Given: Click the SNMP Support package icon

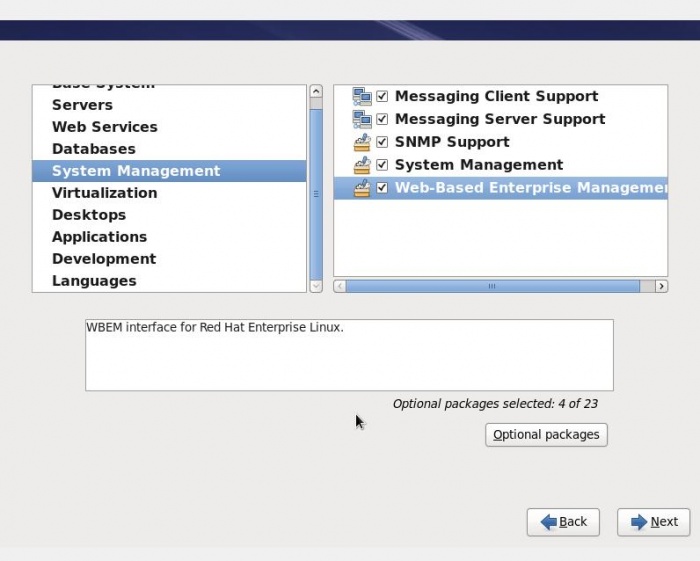Looking at the screenshot, I should [x=362, y=142].
